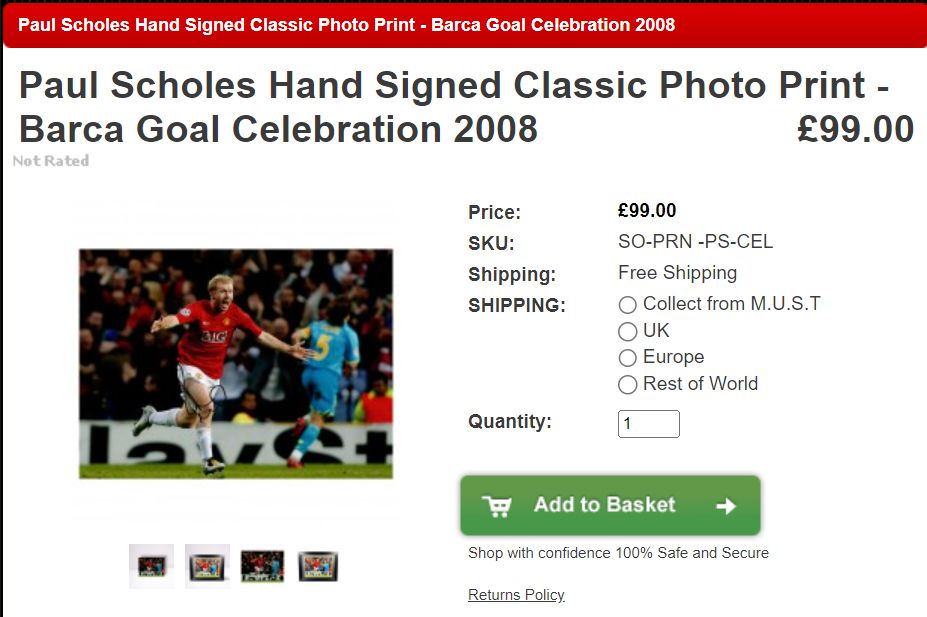Pick the Rest of World shipping option
The image size is (927, 617).
tap(627, 385)
